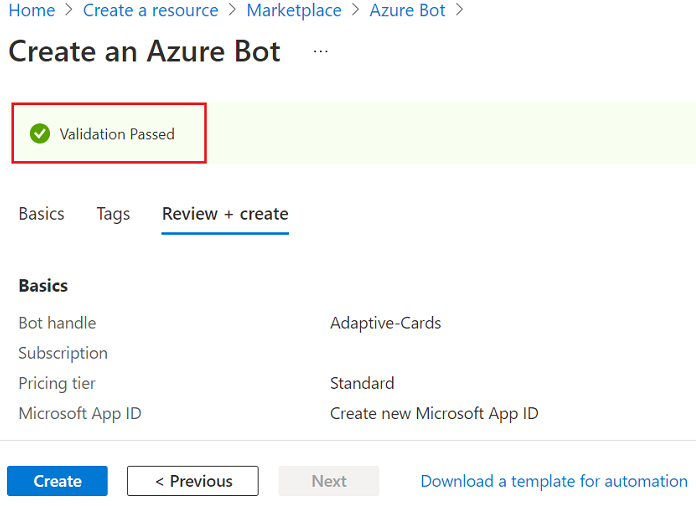Navigate to Create a resource breadcrumb
Image resolution: width=696 pixels, height=506 pixels.
coord(150,10)
